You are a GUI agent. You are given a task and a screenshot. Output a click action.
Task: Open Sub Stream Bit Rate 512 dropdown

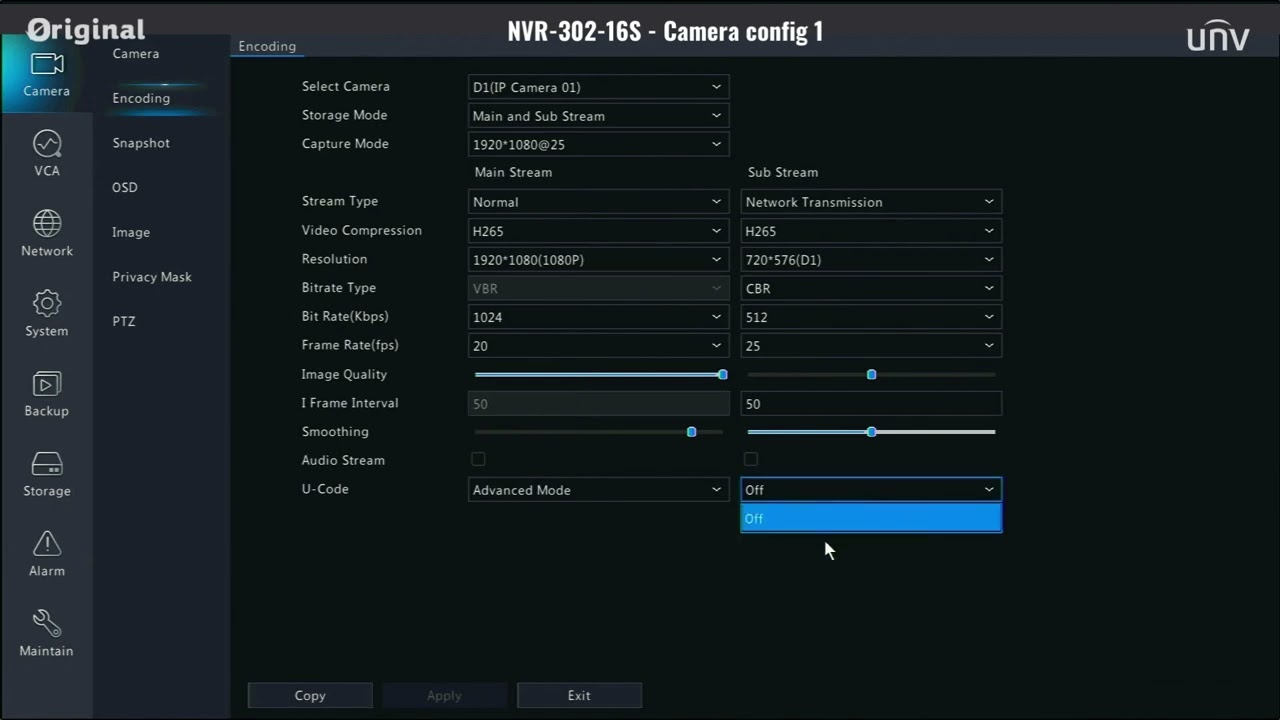(x=871, y=317)
